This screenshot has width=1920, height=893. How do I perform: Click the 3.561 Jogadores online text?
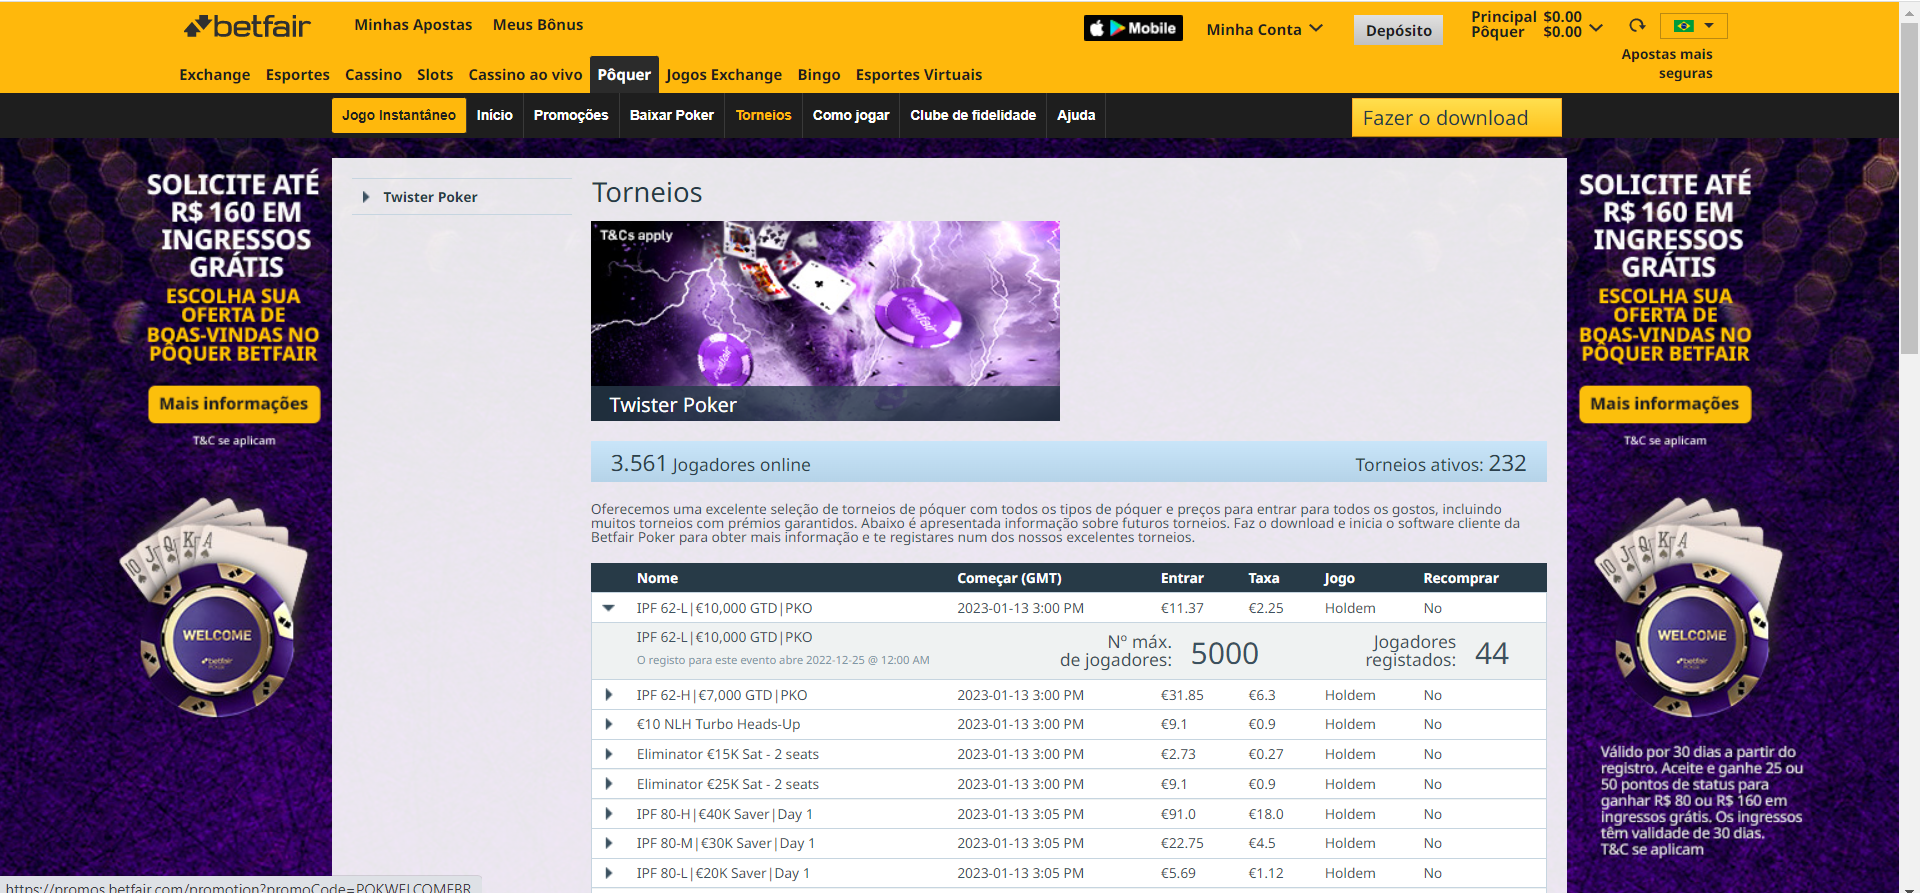pyautogui.click(x=711, y=464)
